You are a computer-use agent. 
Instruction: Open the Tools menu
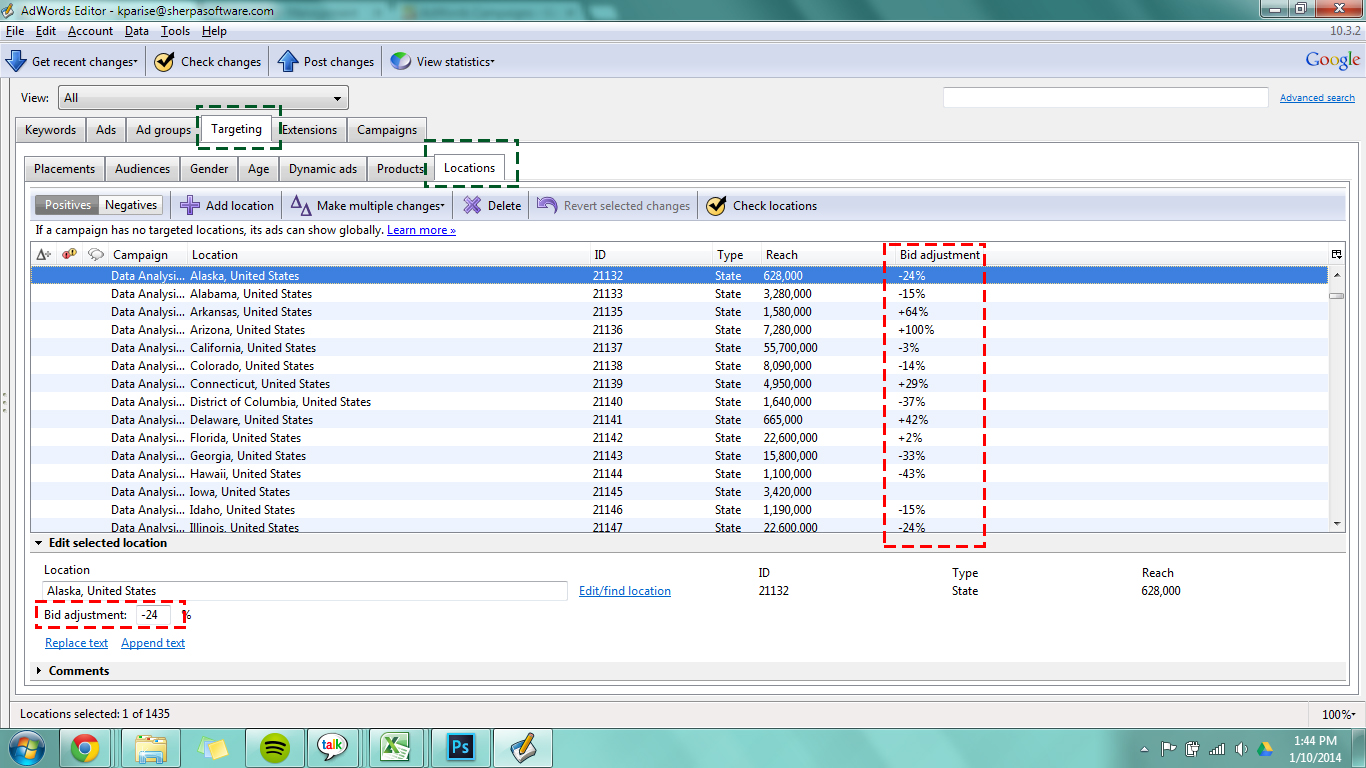point(176,31)
